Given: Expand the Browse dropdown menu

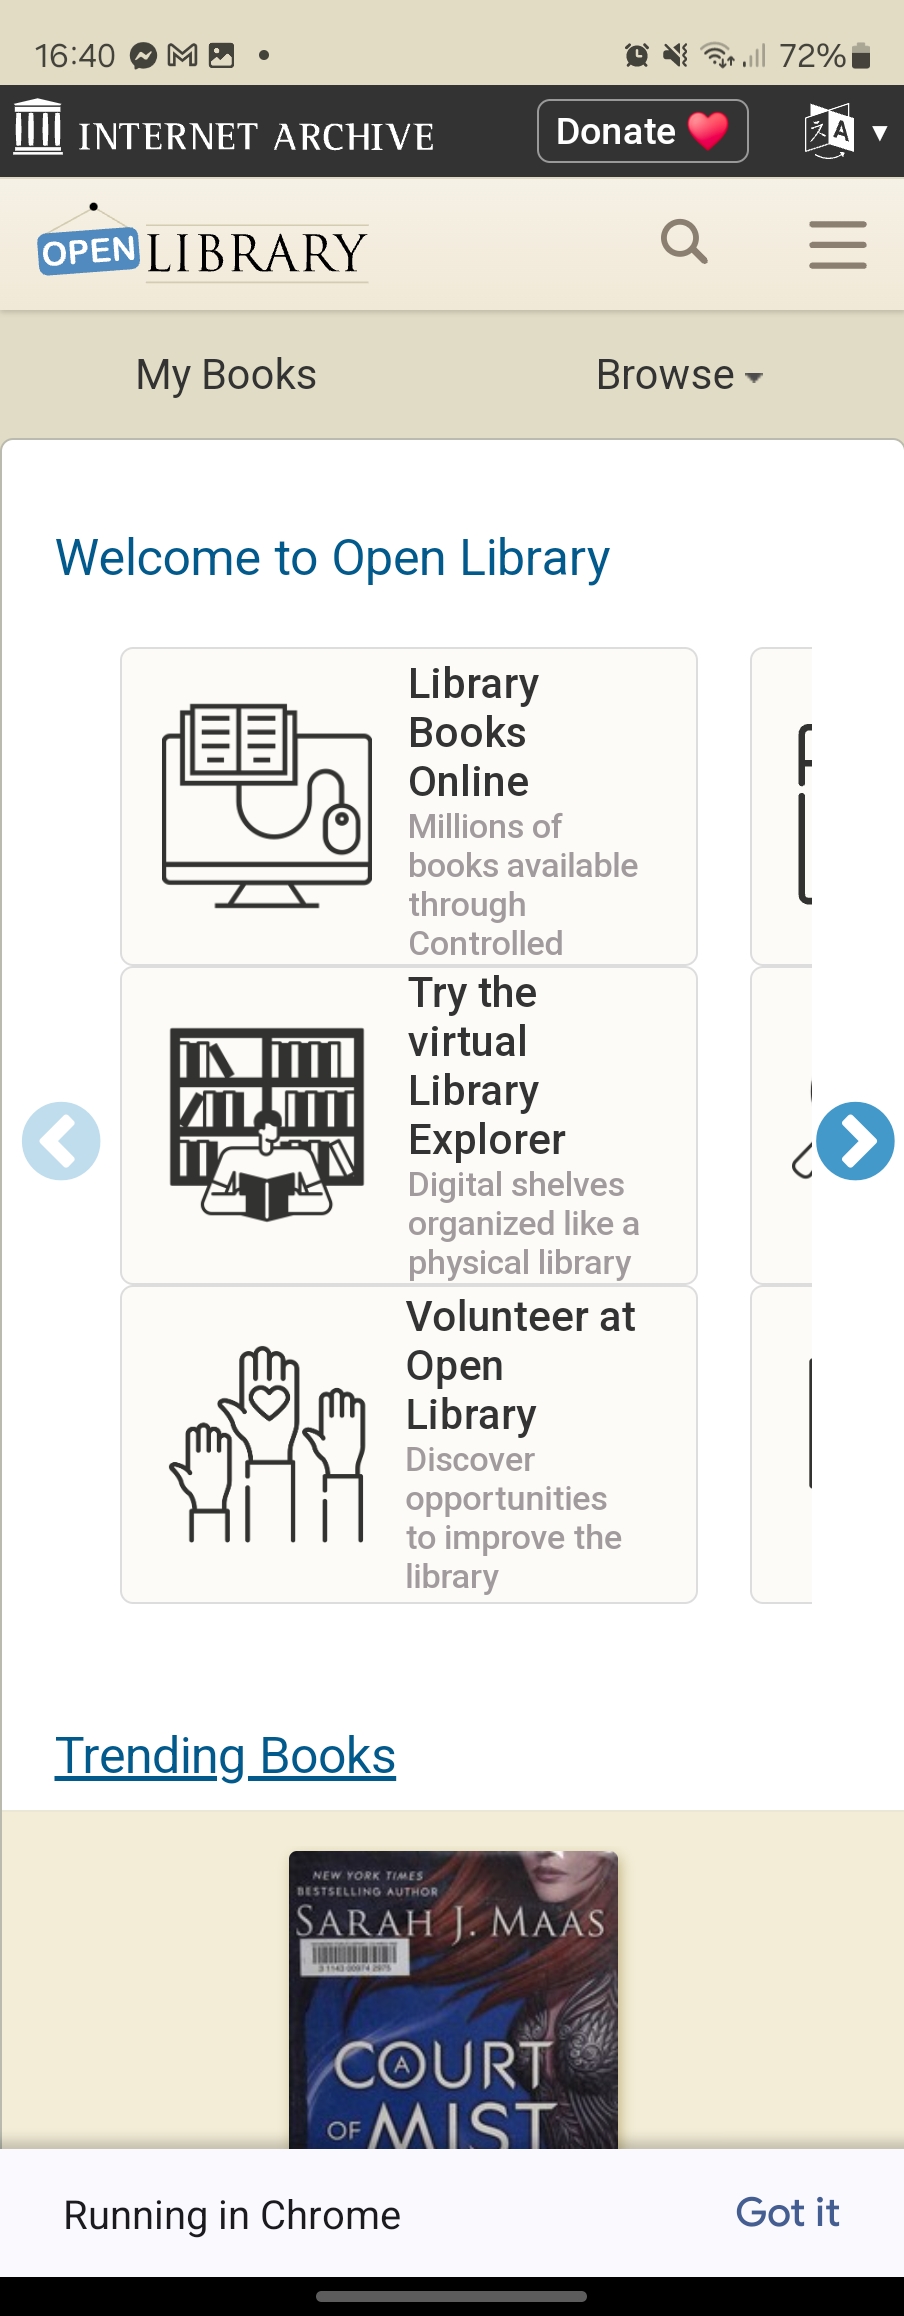Looking at the screenshot, I should [680, 375].
